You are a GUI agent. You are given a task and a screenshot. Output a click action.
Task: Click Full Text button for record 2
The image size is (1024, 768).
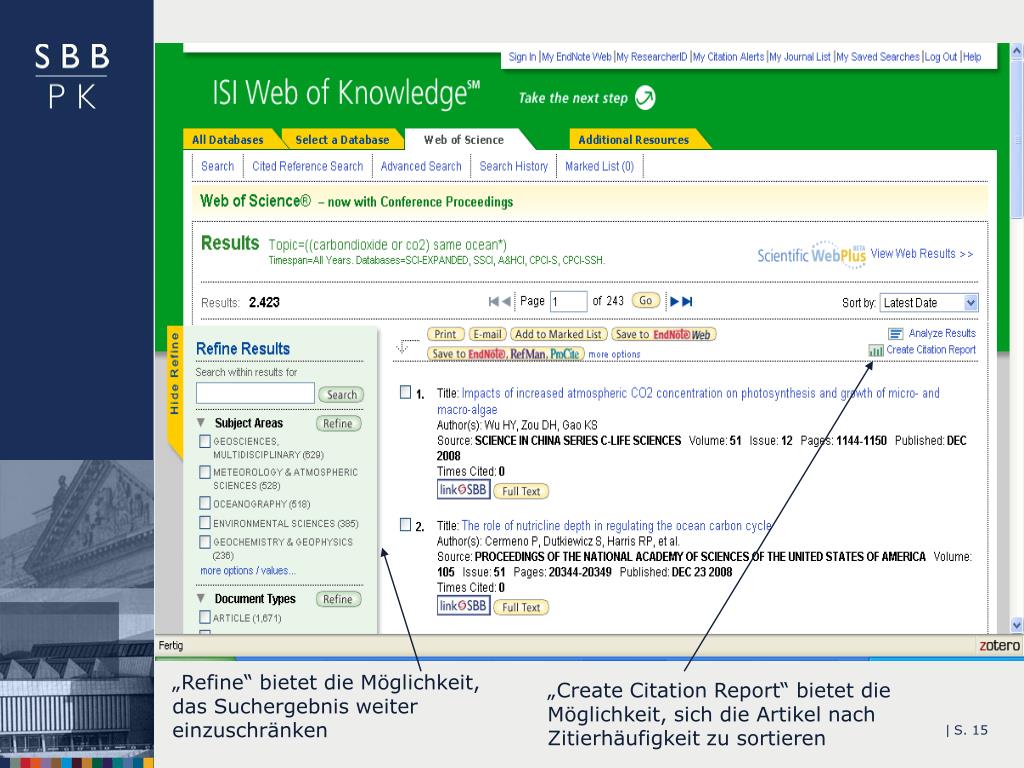pos(521,607)
